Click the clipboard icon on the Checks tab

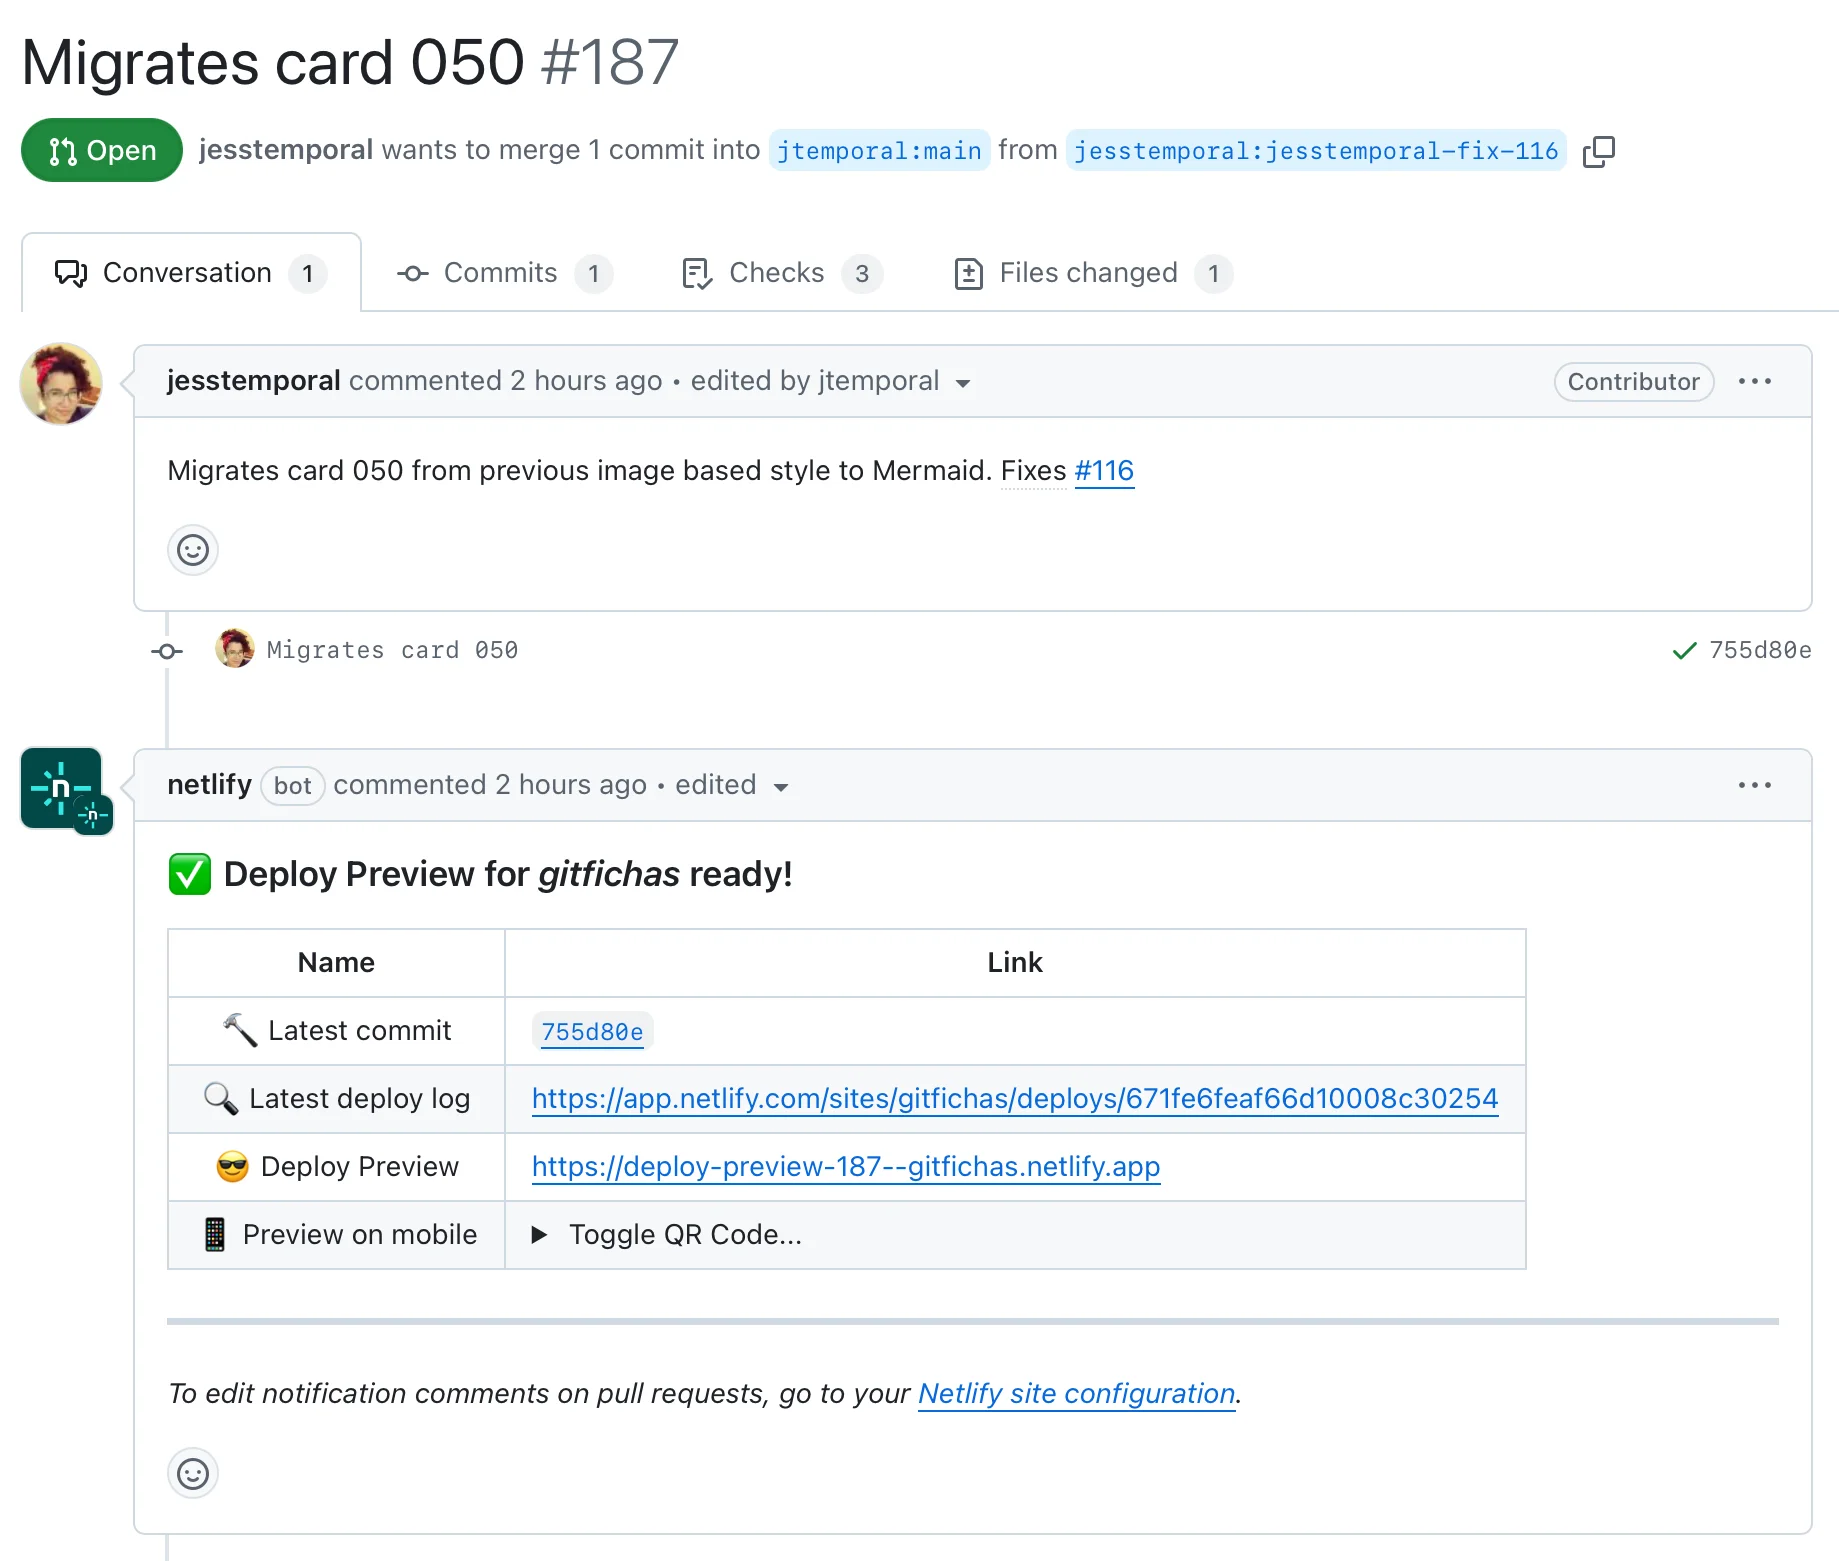696,273
